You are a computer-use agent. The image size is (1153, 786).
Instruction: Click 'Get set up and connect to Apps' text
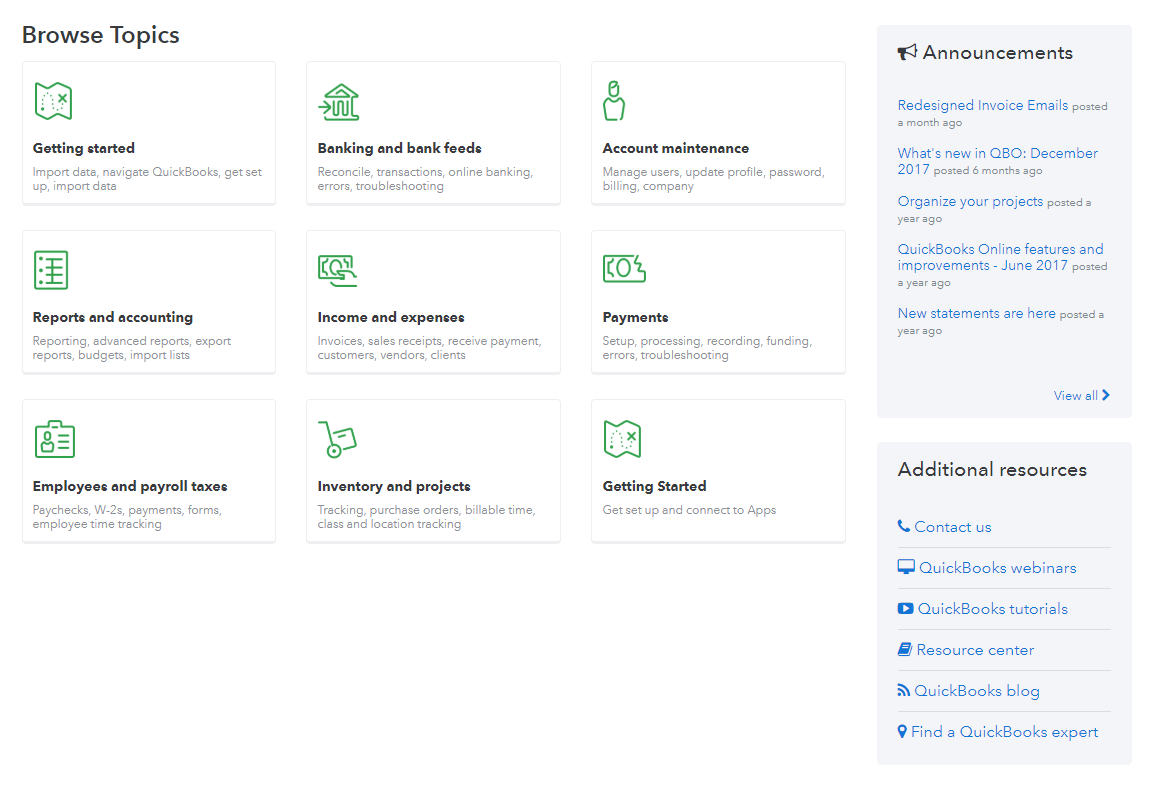click(689, 510)
